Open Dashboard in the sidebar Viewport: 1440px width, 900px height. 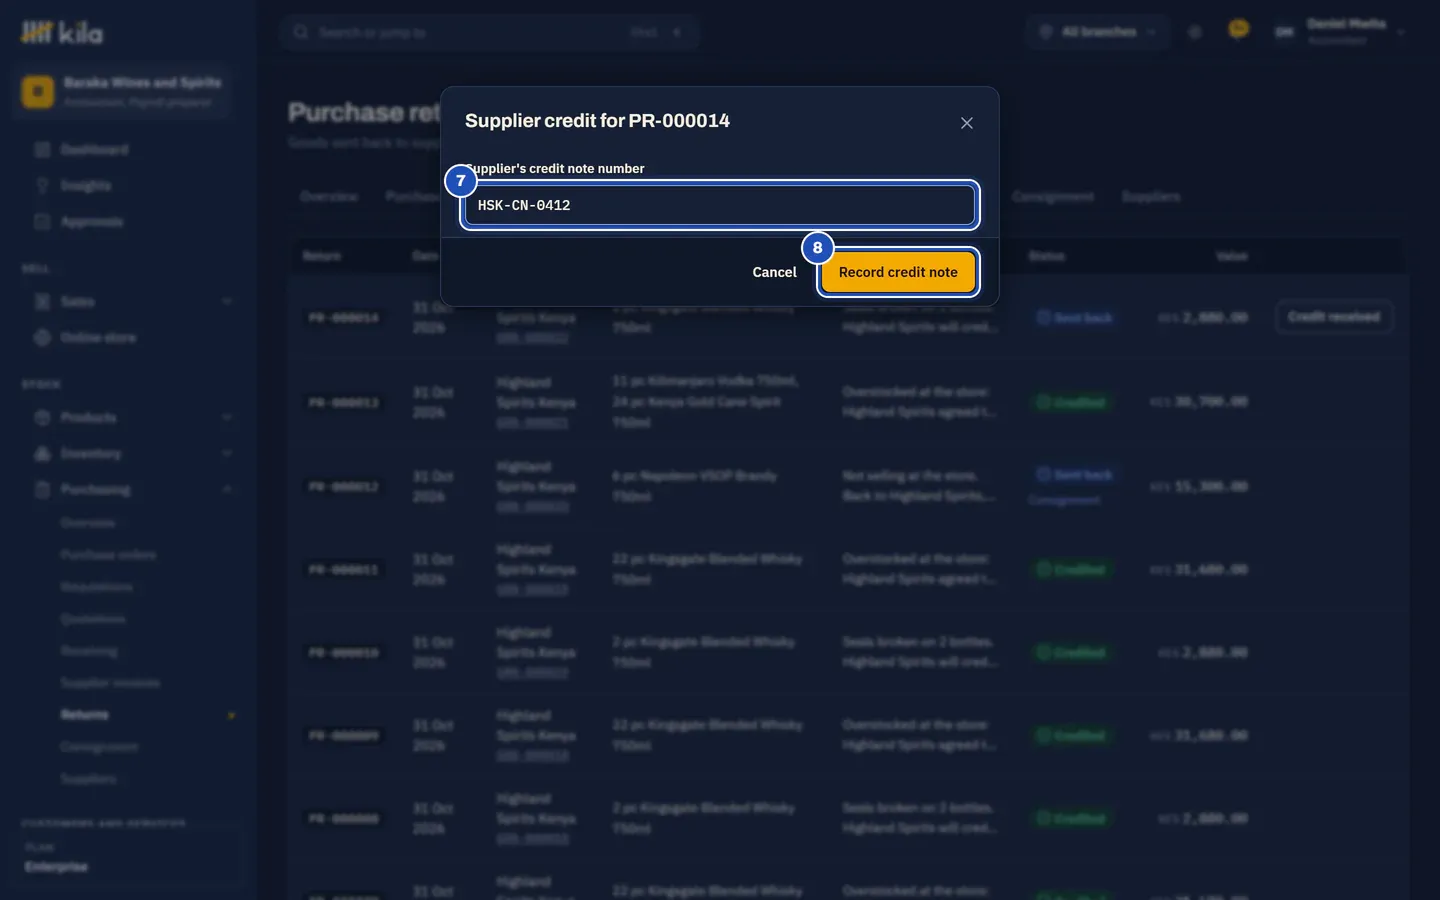[94, 150]
